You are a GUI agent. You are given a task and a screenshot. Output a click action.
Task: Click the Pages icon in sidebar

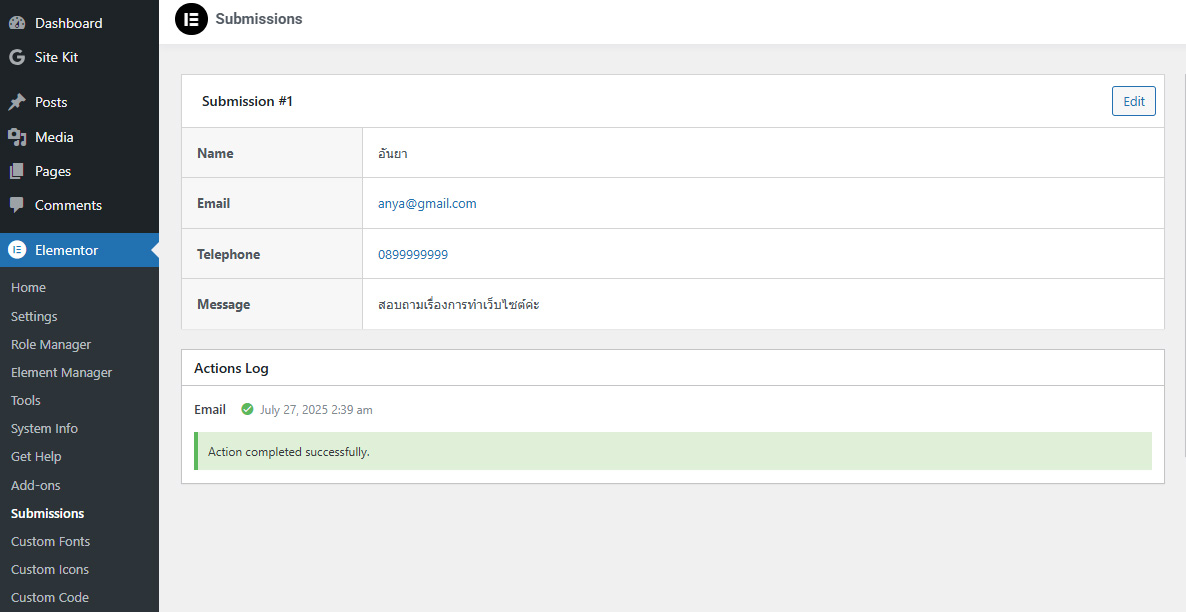coord(17,171)
